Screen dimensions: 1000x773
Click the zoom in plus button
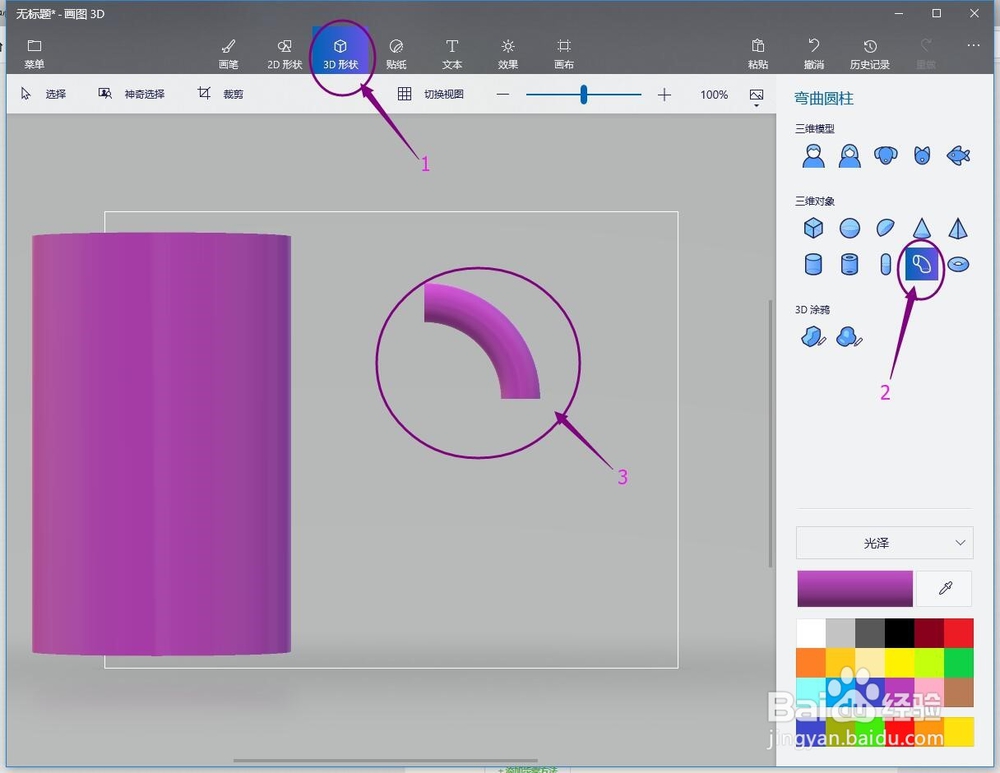(x=664, y=94)
